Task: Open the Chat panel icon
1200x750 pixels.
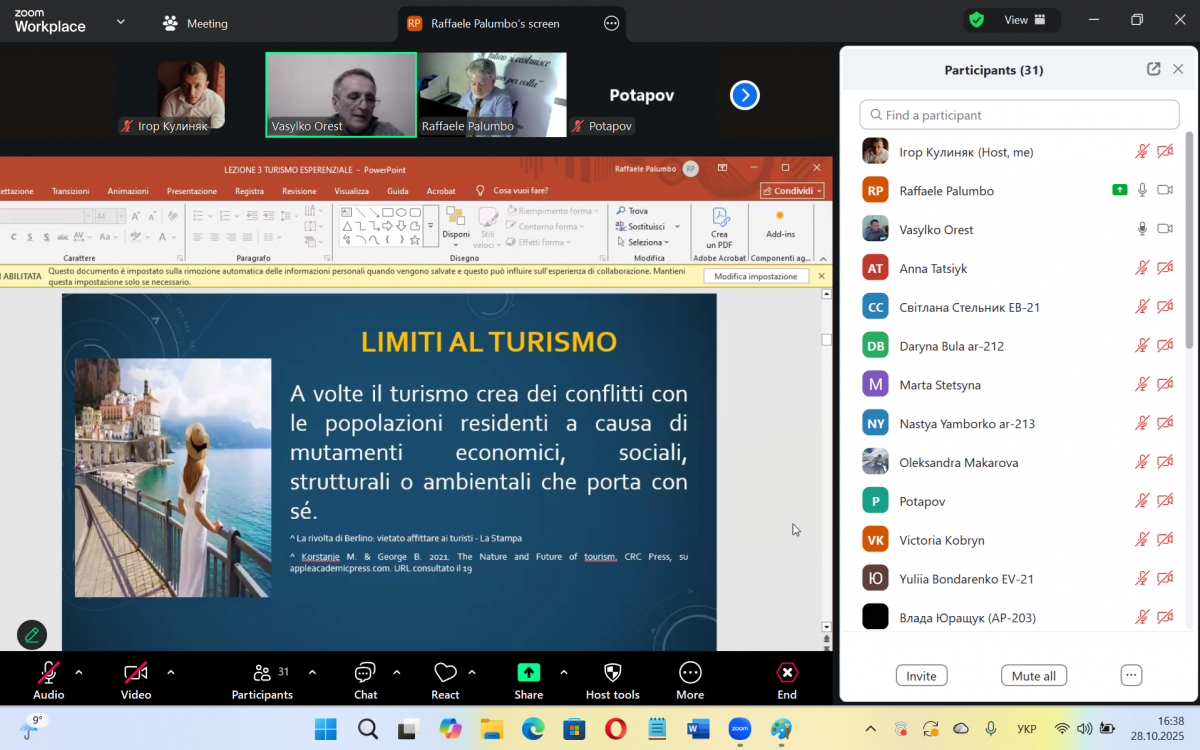Action: coord(365,673)
